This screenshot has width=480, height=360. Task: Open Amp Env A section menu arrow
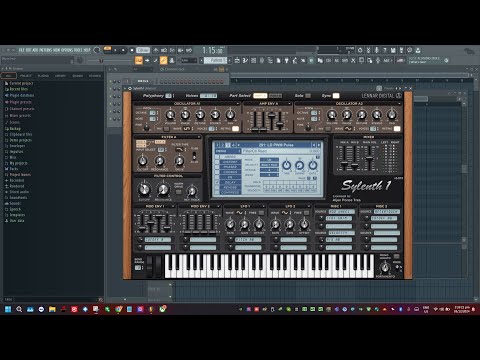coord(289,104)
